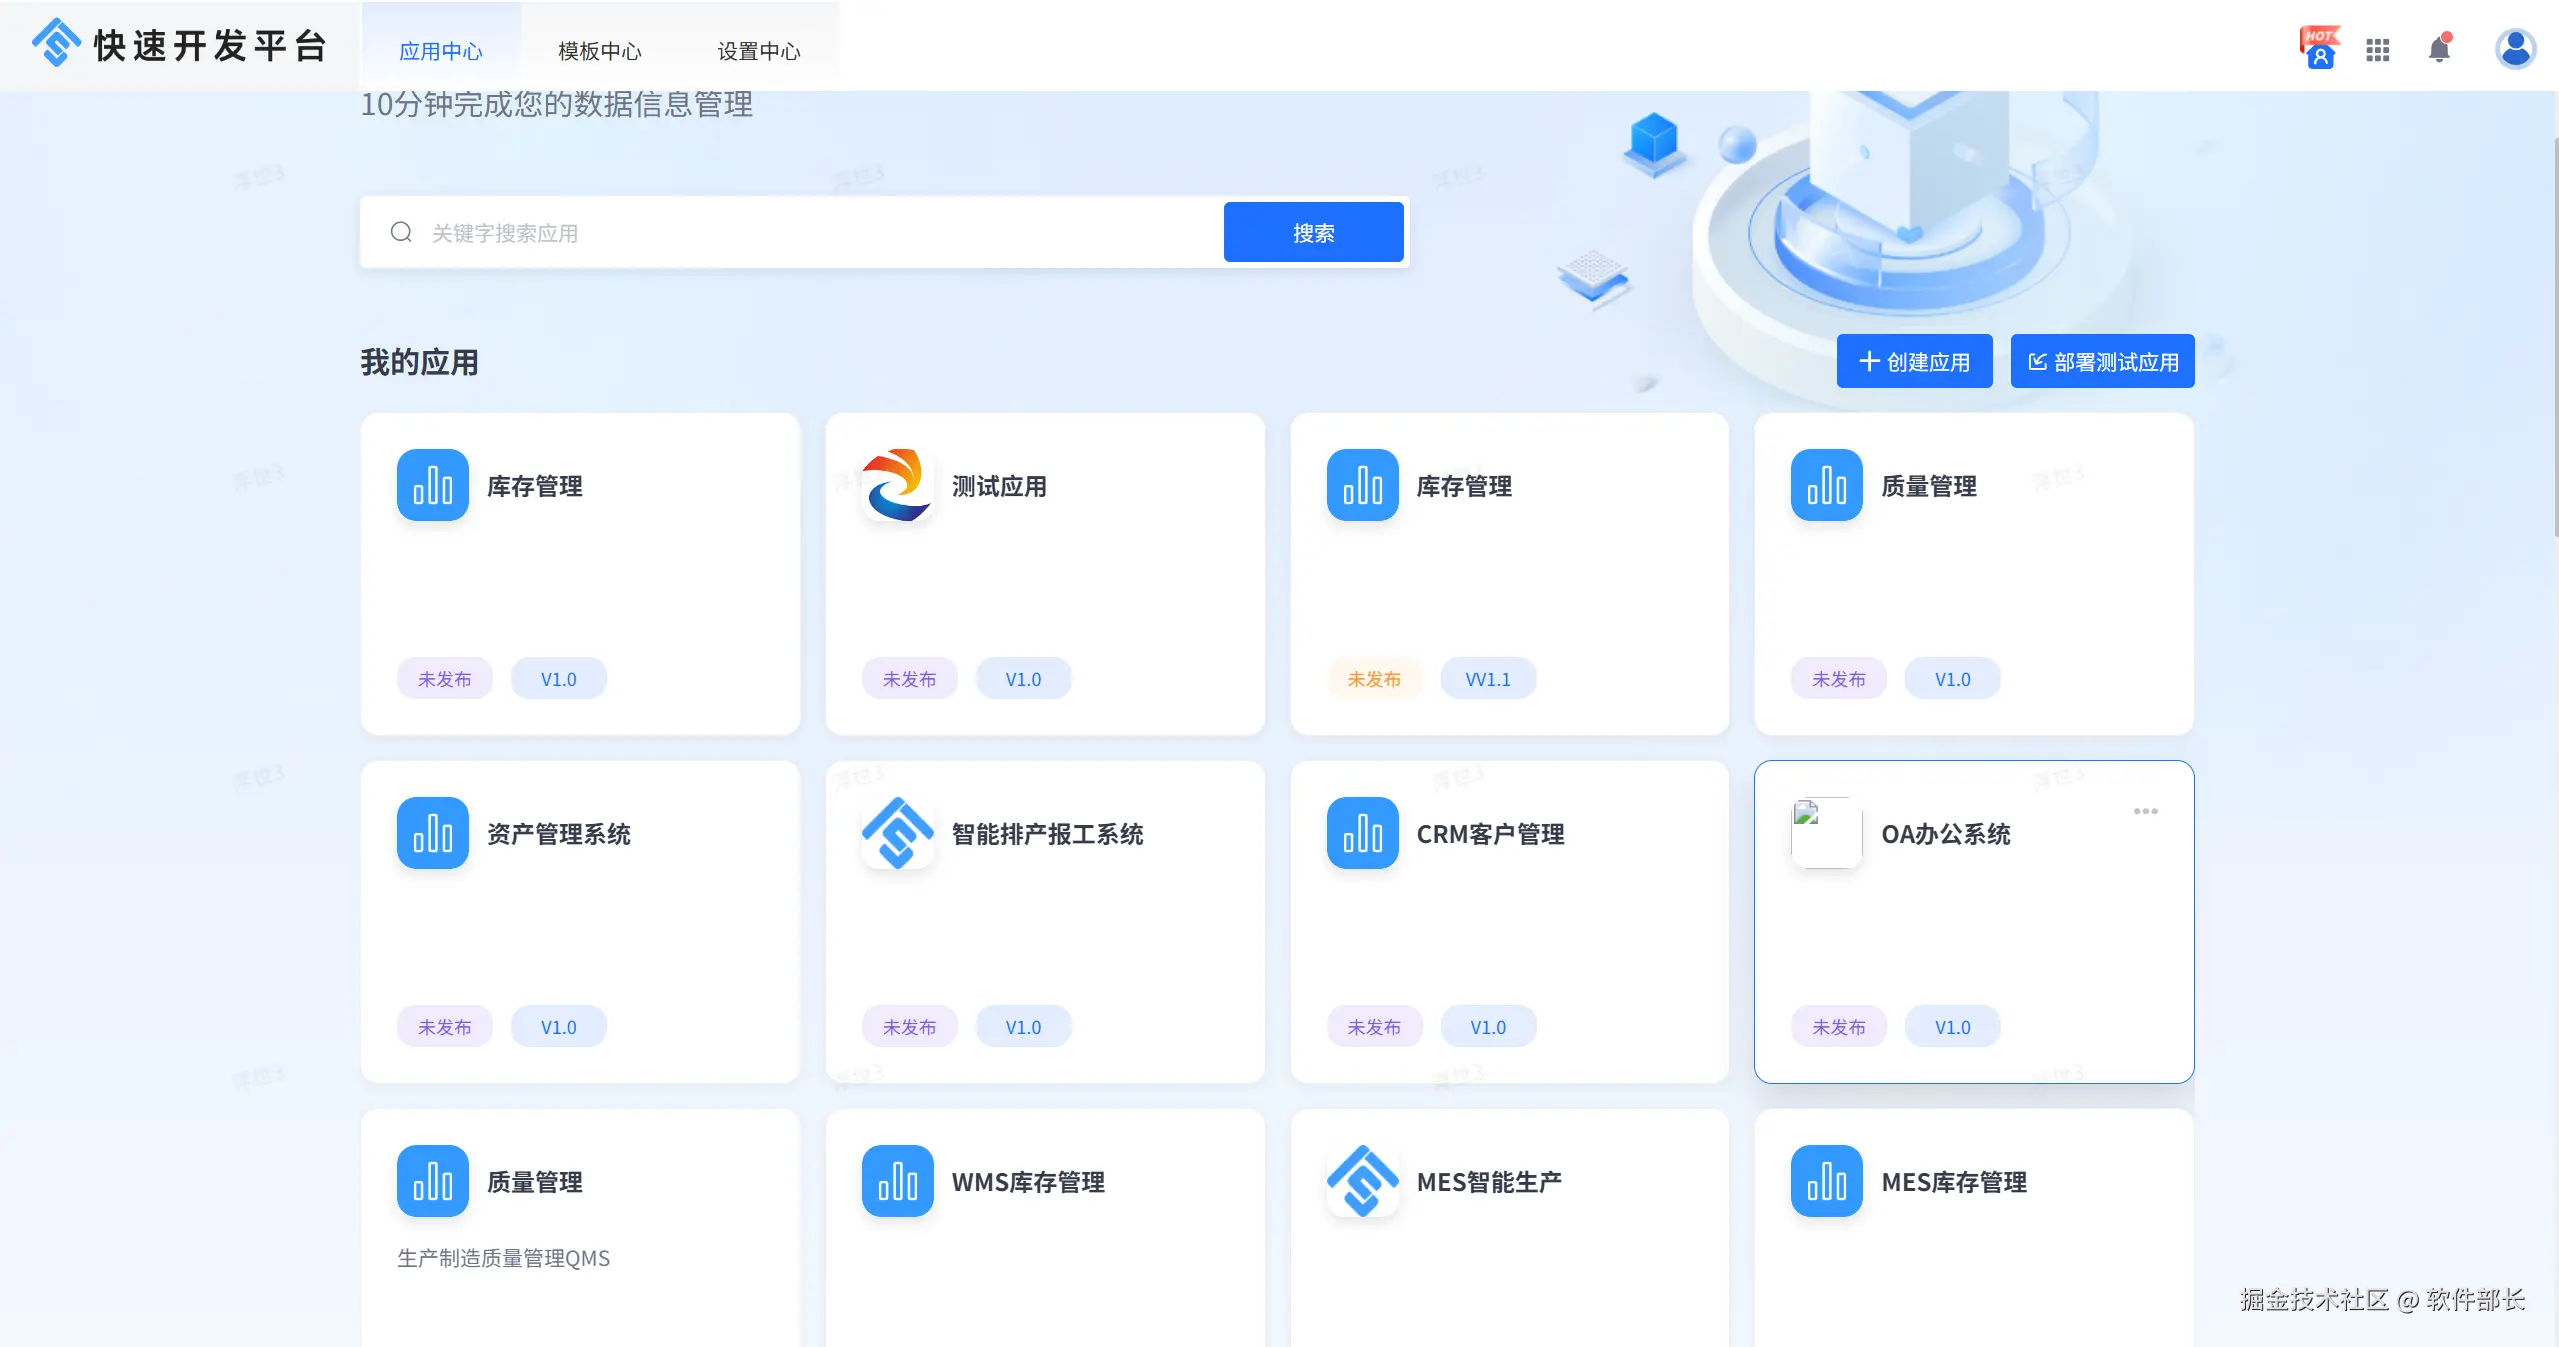
Task: Open the three-dot menu on OA办公系统 card
Action: (2145, 811)
